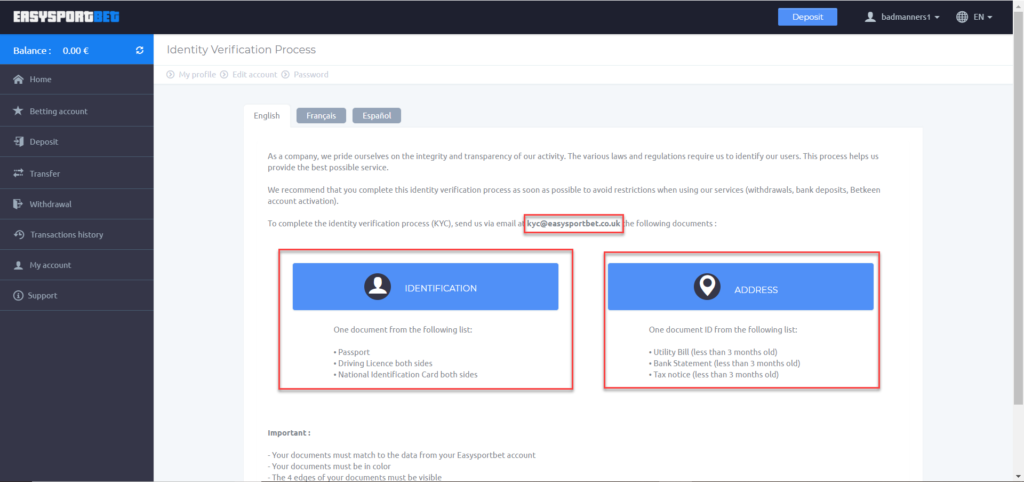Click the Support info icon
This screenshot has height=482, width=1024.
point(18,296)
